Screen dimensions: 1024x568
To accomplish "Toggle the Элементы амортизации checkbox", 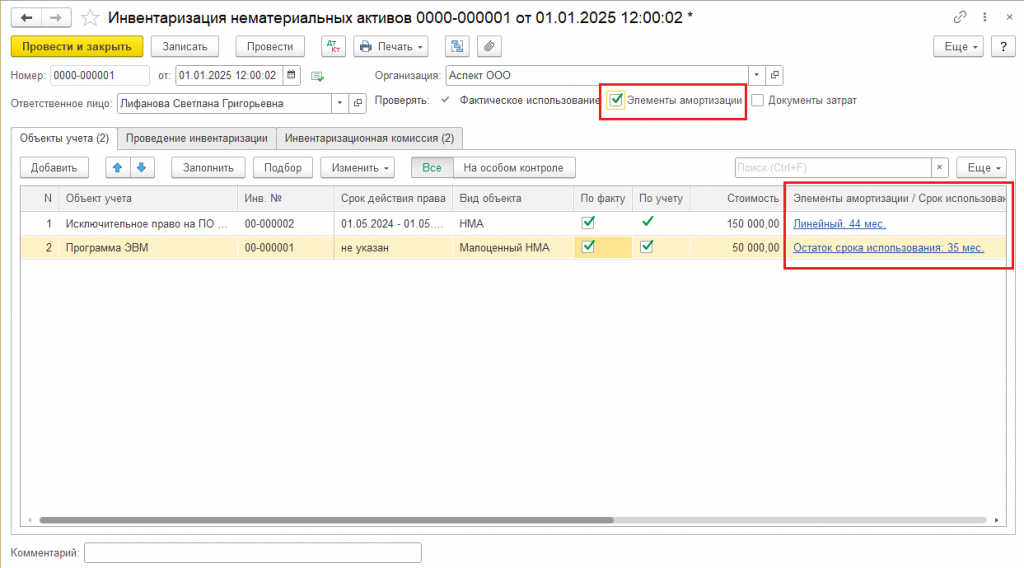I will coord(616,100).
